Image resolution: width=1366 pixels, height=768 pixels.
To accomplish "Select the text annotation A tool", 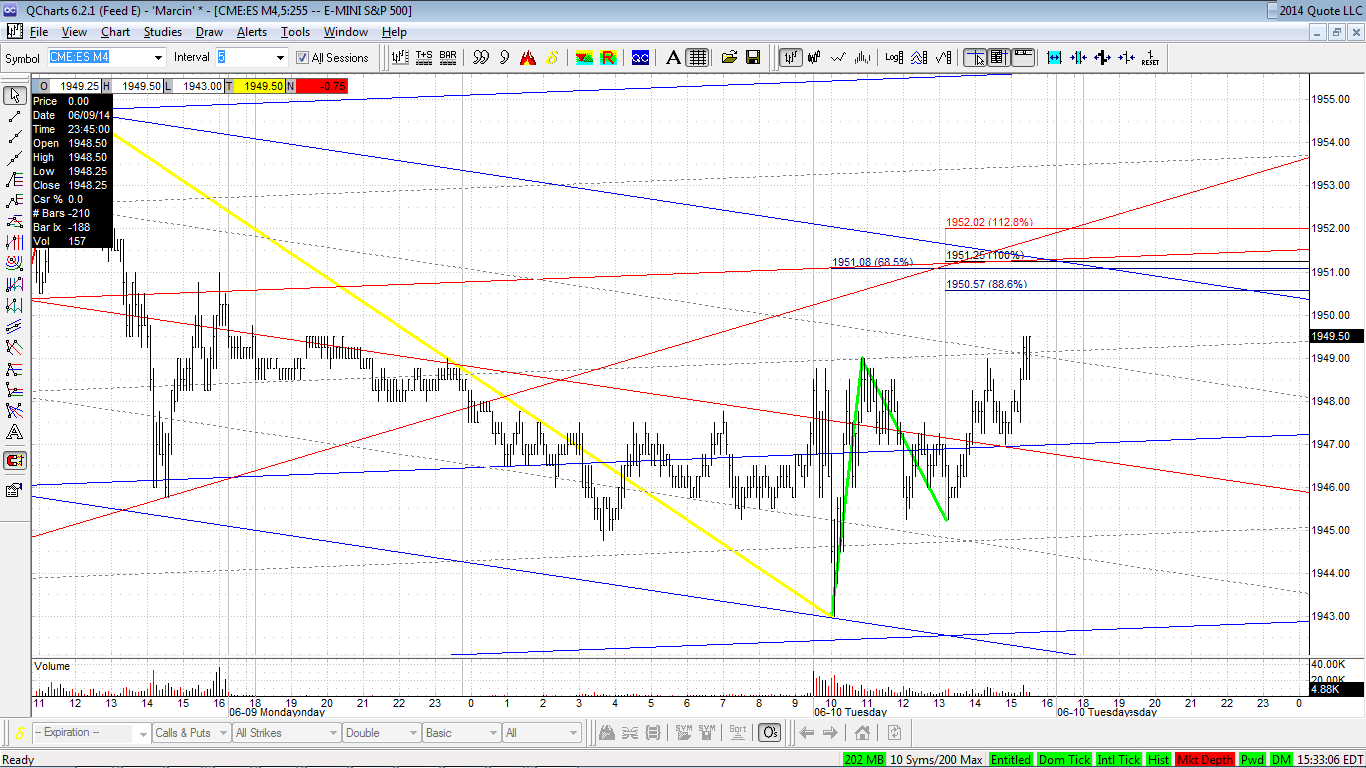I will point(674,57).
